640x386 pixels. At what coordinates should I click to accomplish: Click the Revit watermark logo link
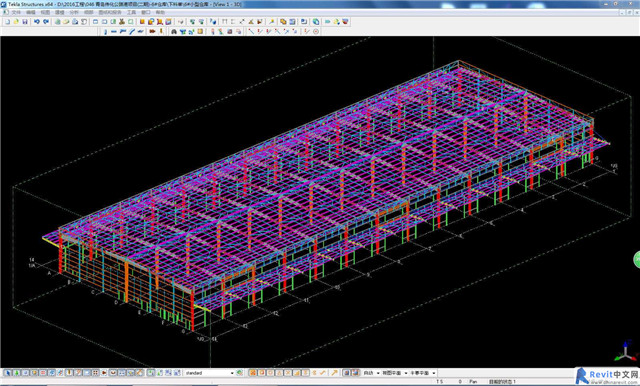pyautogui.click(x=607, y=375)
